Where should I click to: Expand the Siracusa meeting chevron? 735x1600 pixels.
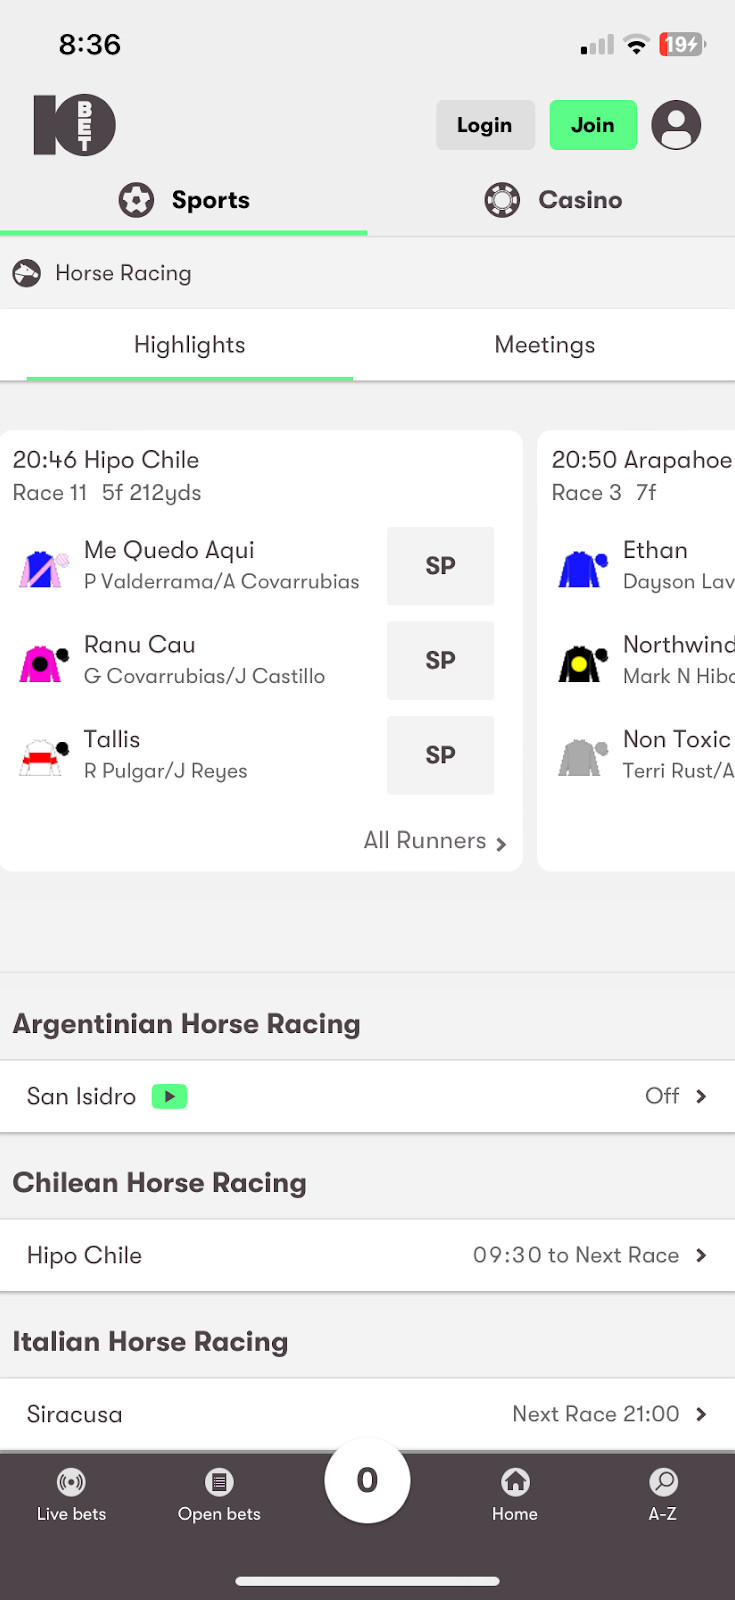tap(700, 1414)
